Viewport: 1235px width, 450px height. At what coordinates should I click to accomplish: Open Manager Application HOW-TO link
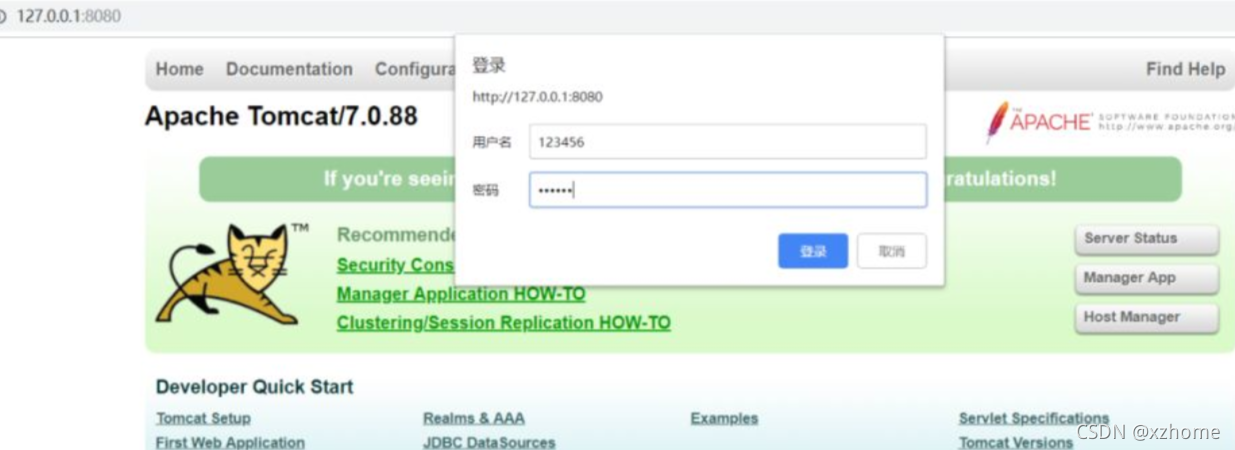click(461, 294)
